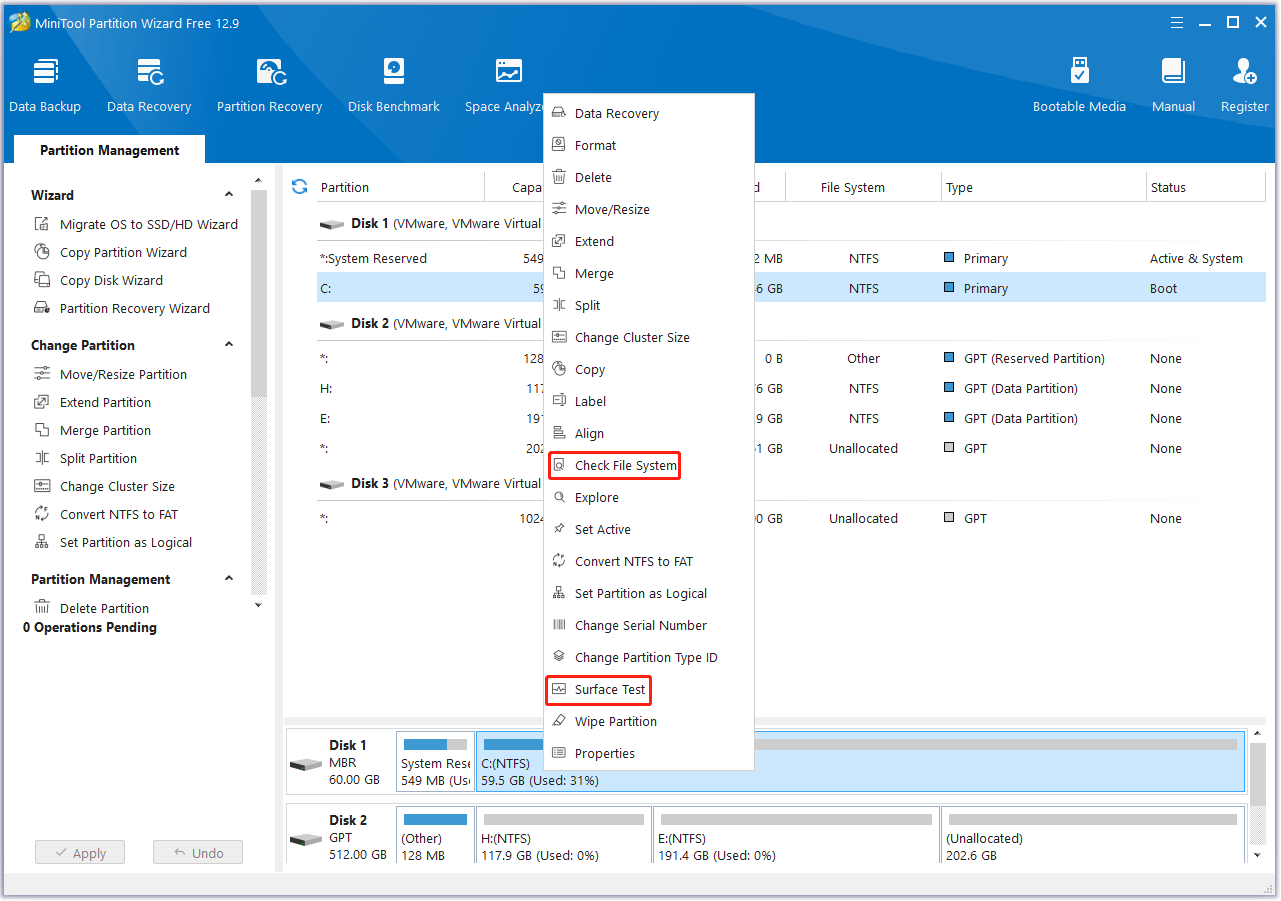Refresh the partition list with the refresh icon
This screenshot has height=901, width=1281.
[299, 187]
